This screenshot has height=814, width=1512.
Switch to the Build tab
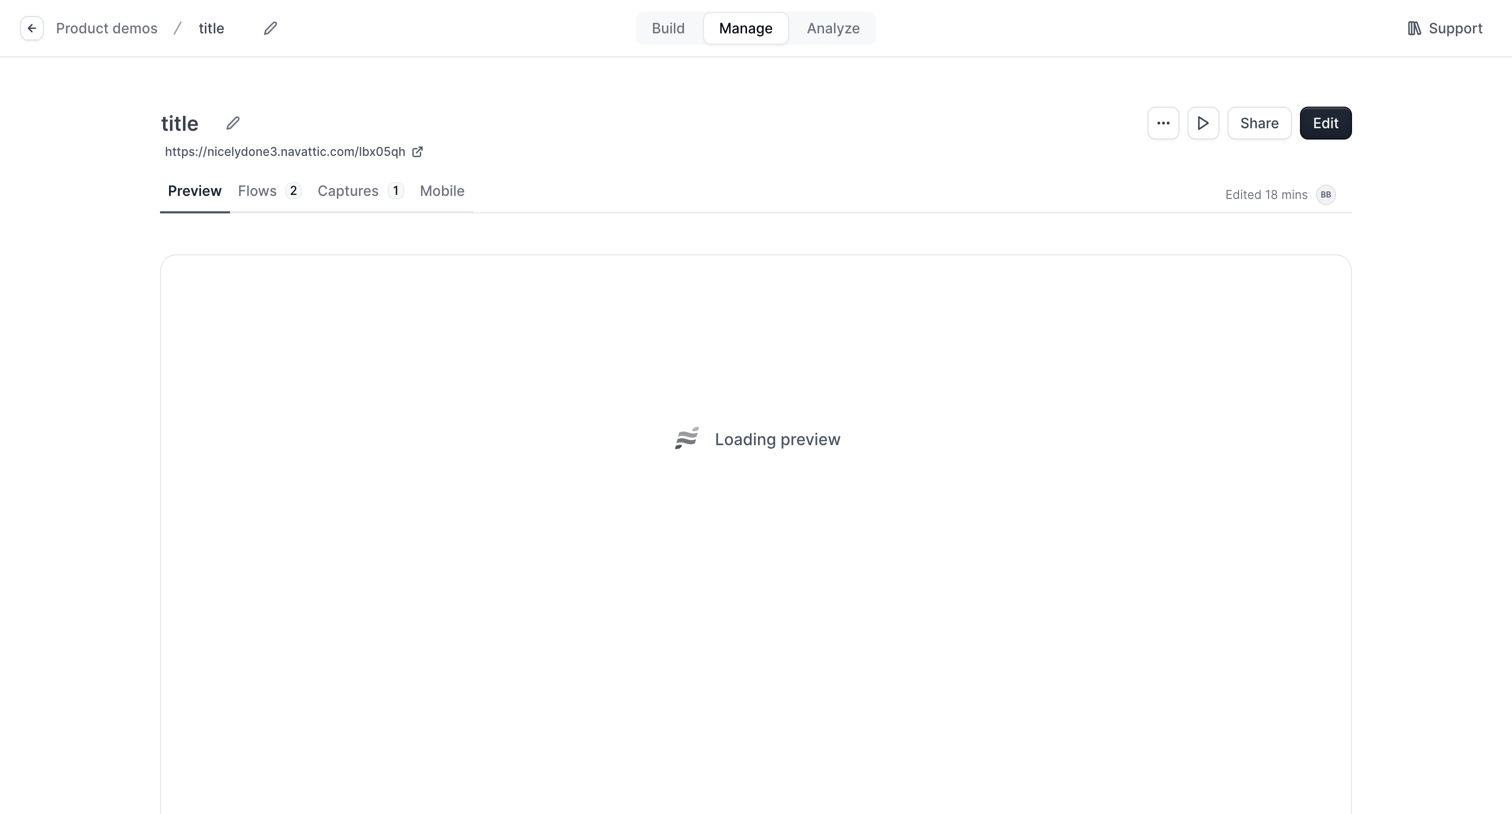pos(668,28)
